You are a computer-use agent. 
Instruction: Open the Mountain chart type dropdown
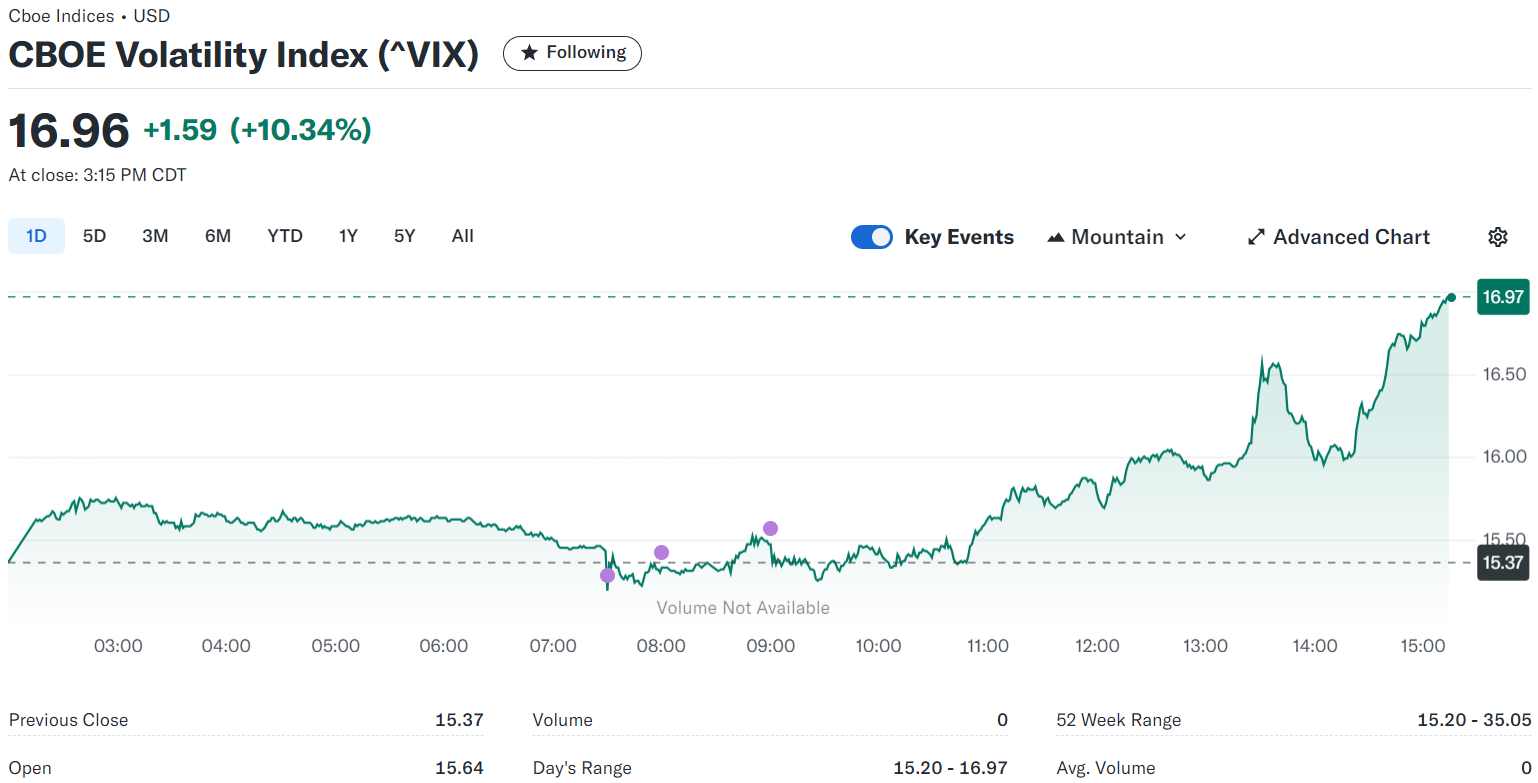1117,237
